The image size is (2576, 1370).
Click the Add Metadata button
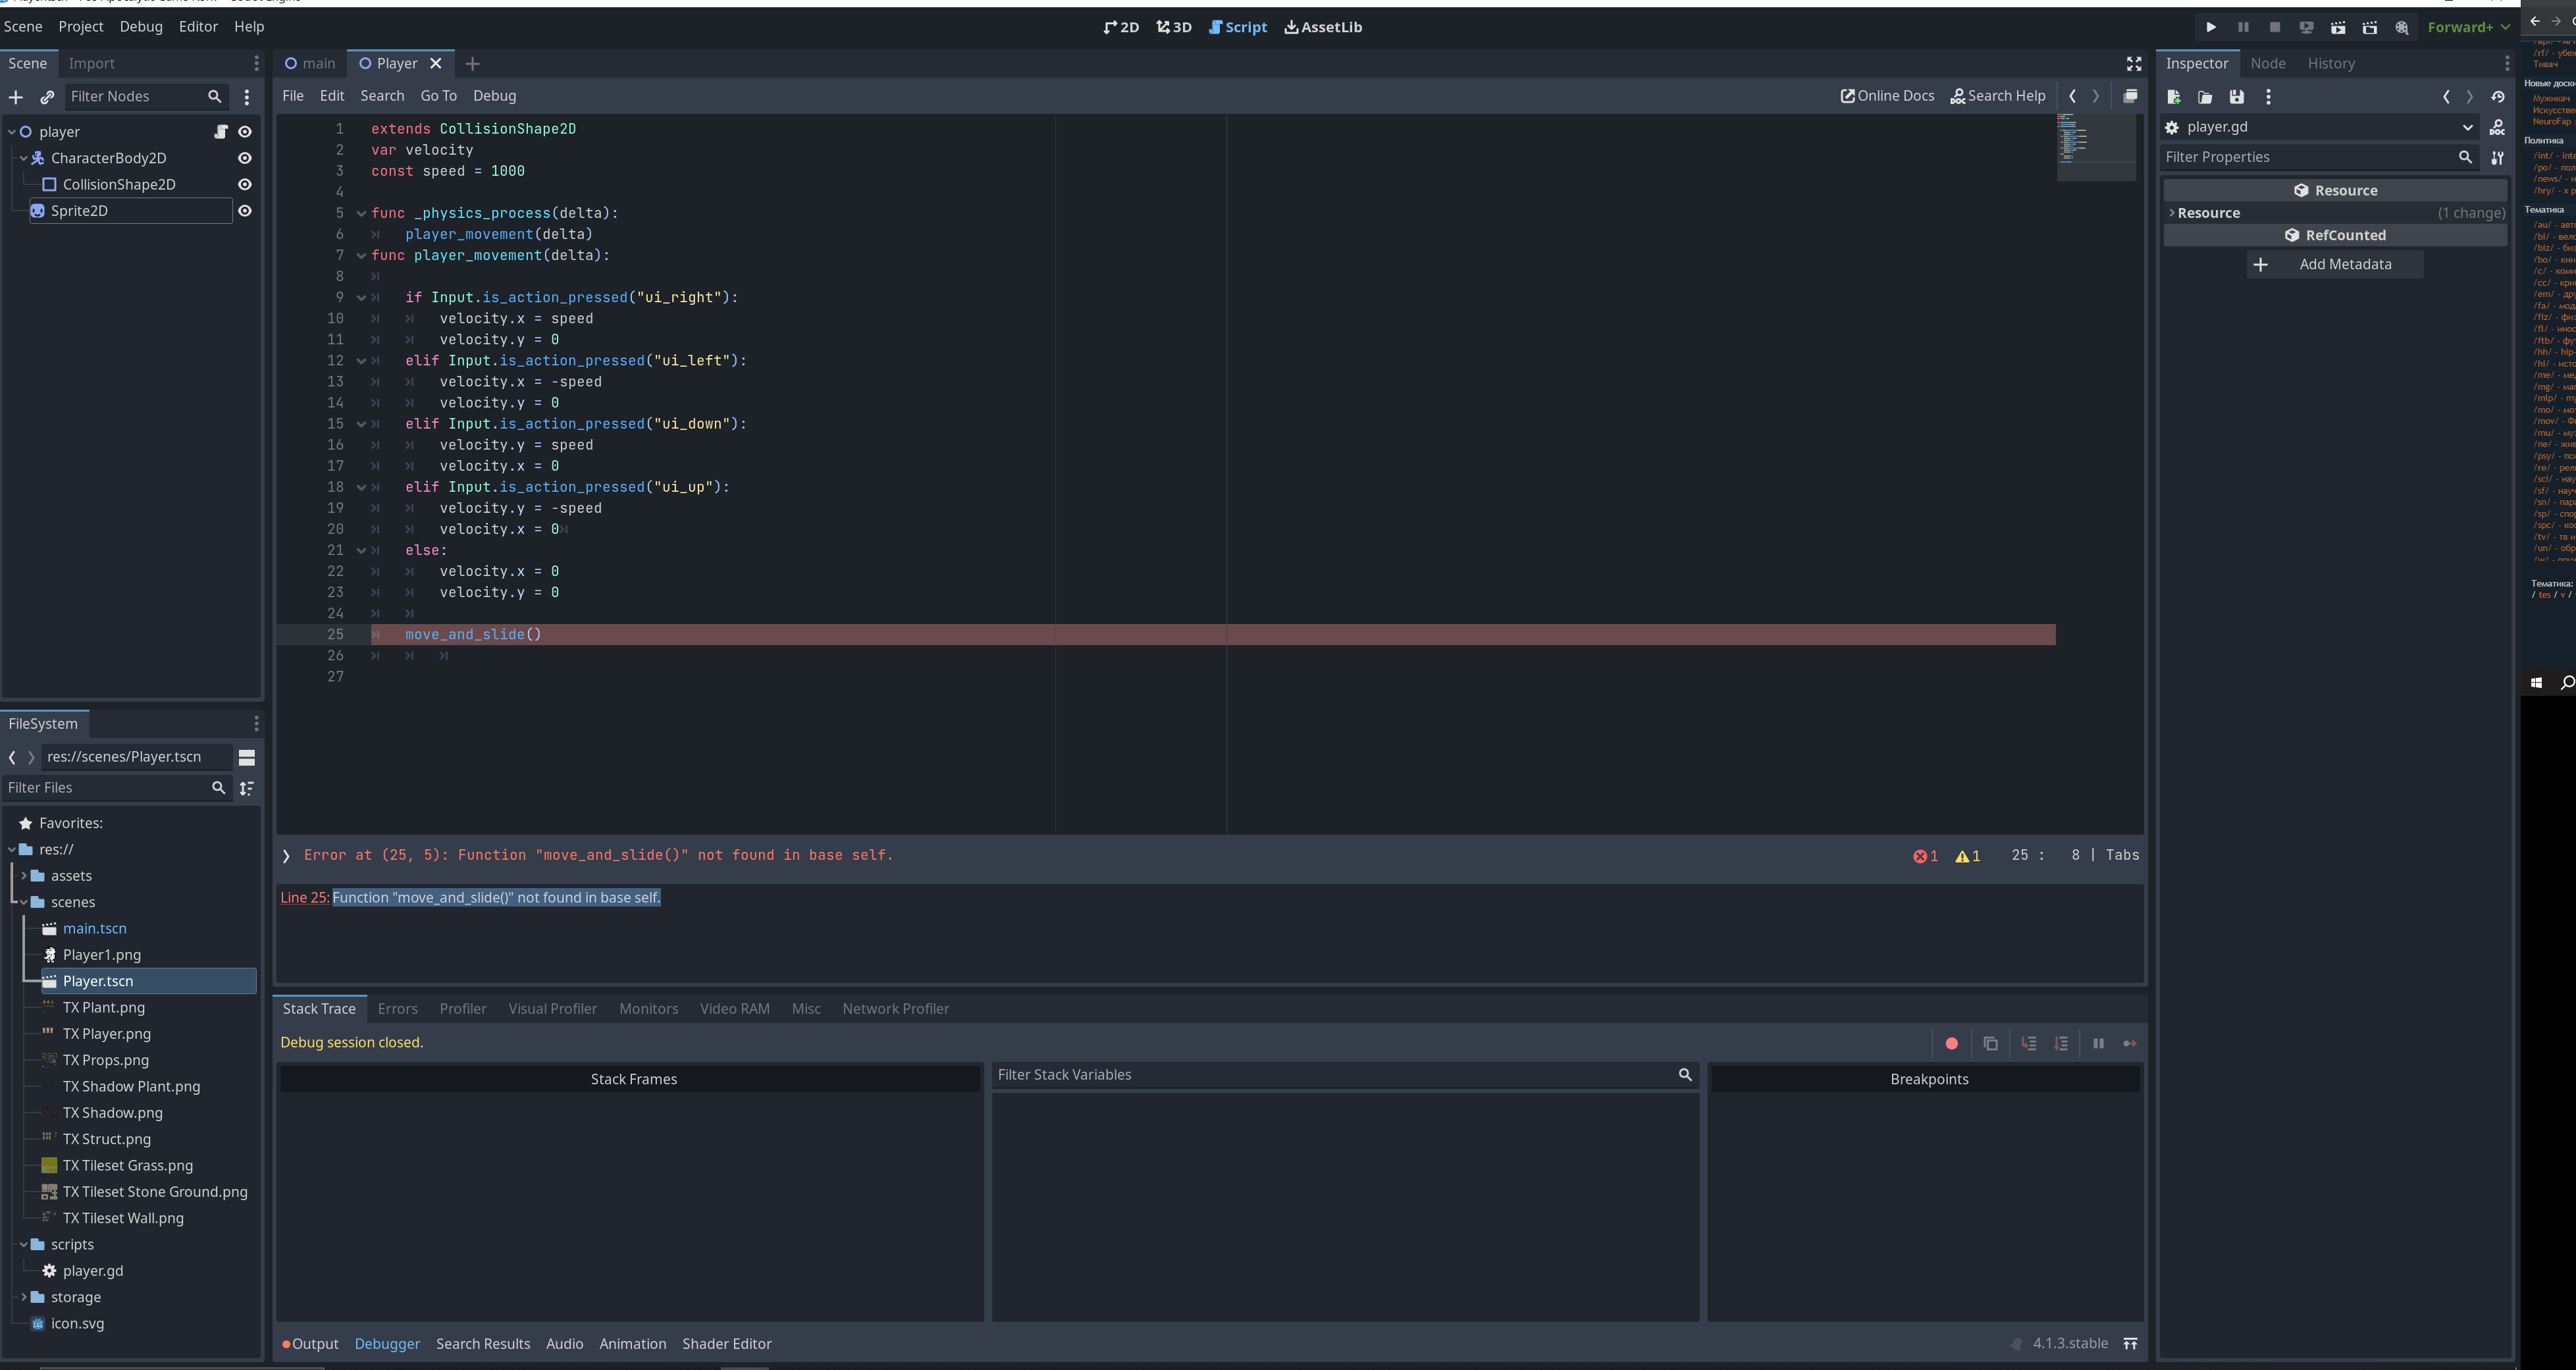coord(2334,265)
